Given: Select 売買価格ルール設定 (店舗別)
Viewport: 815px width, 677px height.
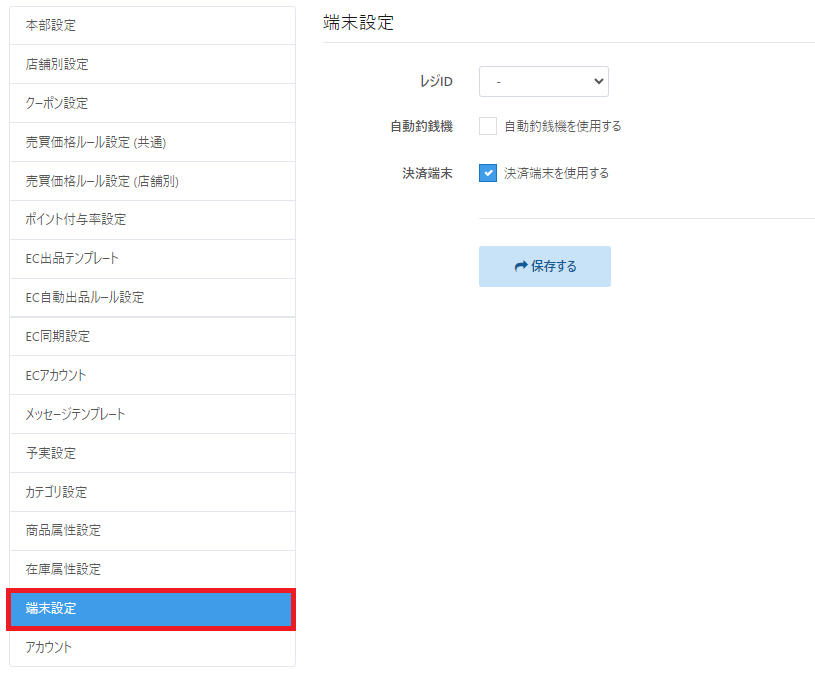Looking at the screenshot, I should tap(152, 181).
